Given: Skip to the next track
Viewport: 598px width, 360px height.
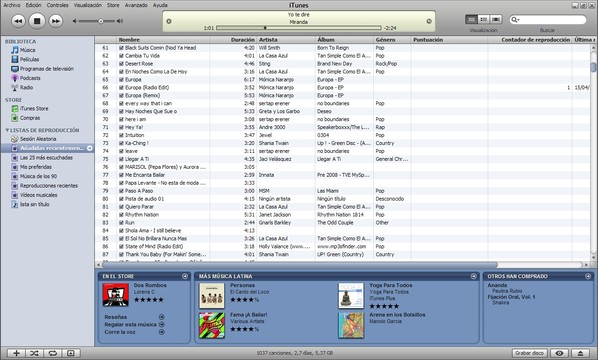Looking at the screenshot, I should click(x=56, y=21).
